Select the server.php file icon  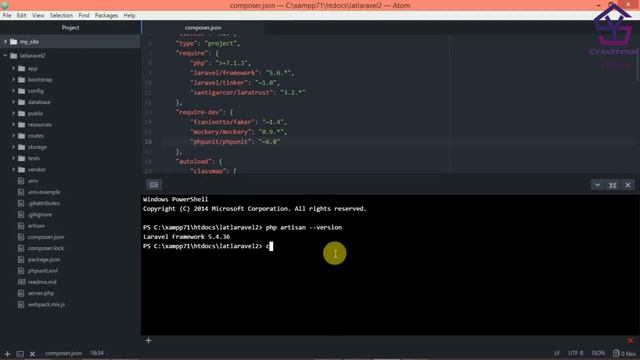point(21,293)
